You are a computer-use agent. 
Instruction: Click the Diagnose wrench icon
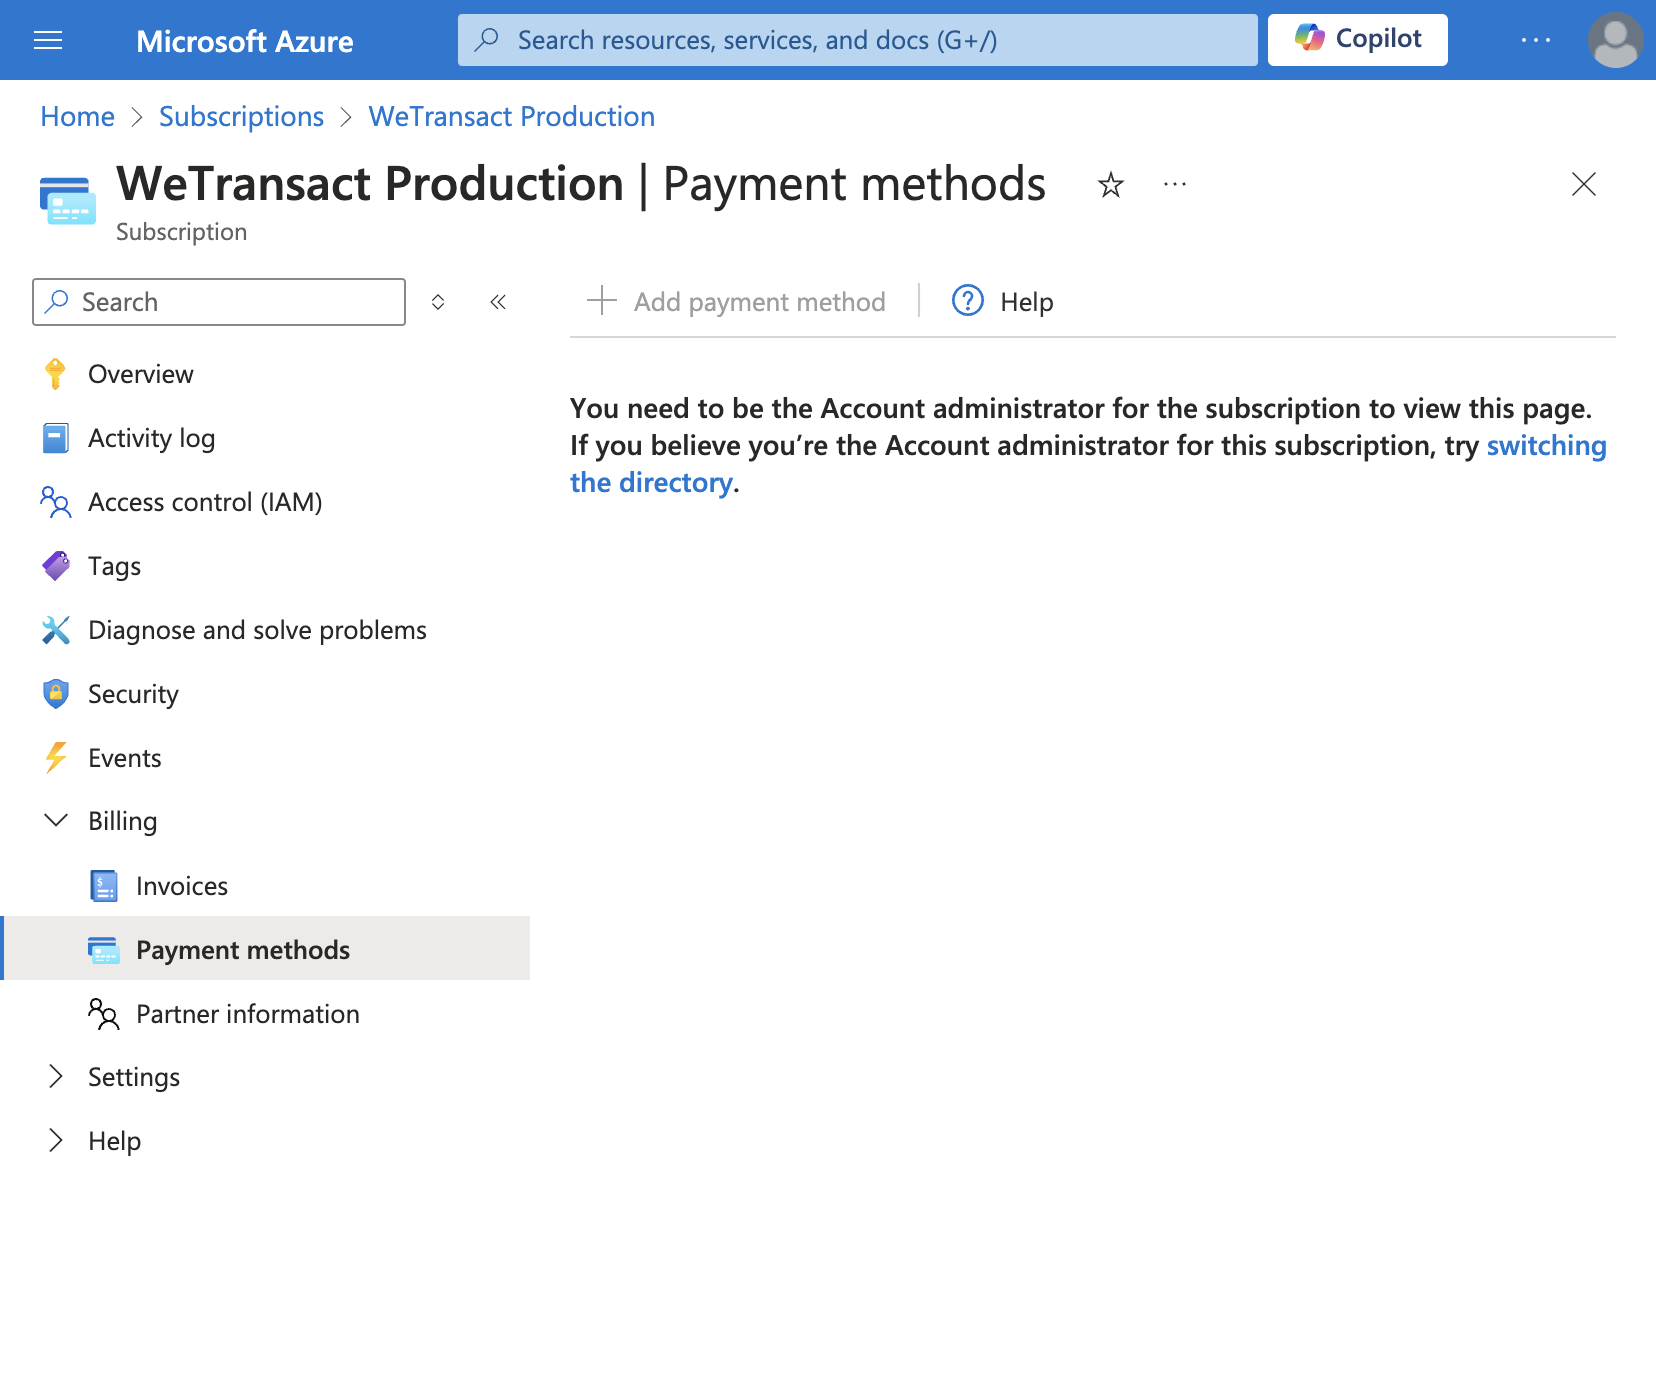point(56,630)
